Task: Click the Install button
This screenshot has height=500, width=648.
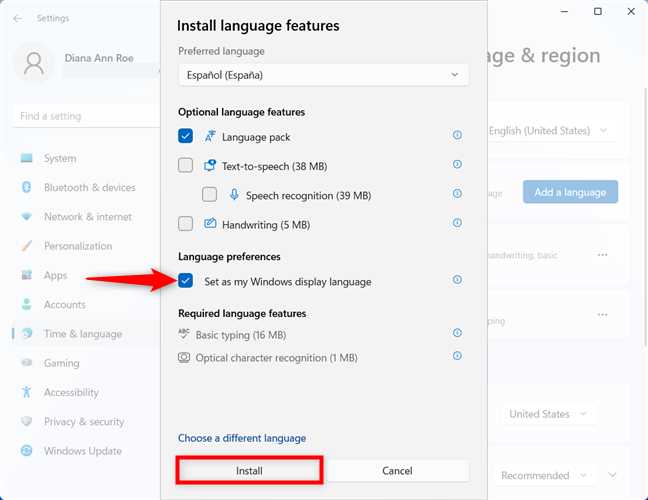Action: (249, 471)
